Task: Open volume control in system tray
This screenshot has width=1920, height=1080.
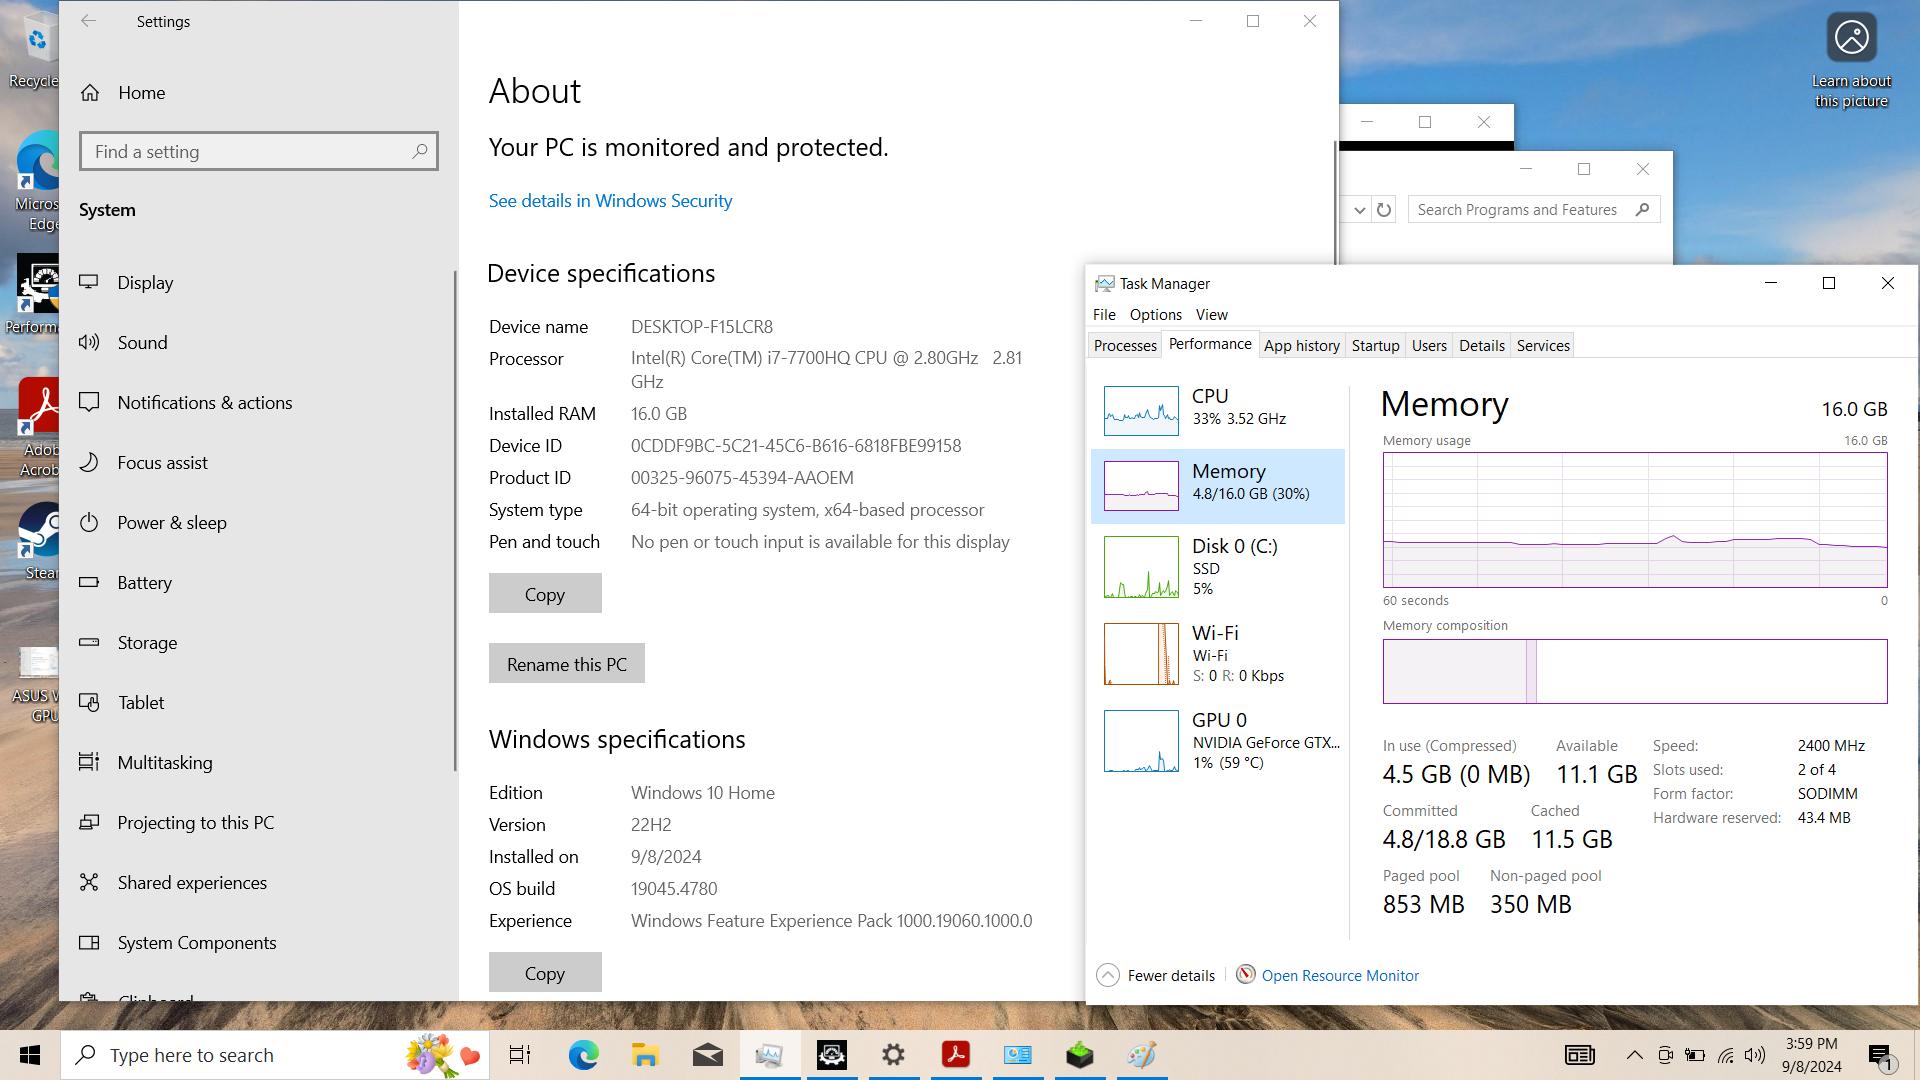Action: pyautogui.click(x=1755, y=1055)
